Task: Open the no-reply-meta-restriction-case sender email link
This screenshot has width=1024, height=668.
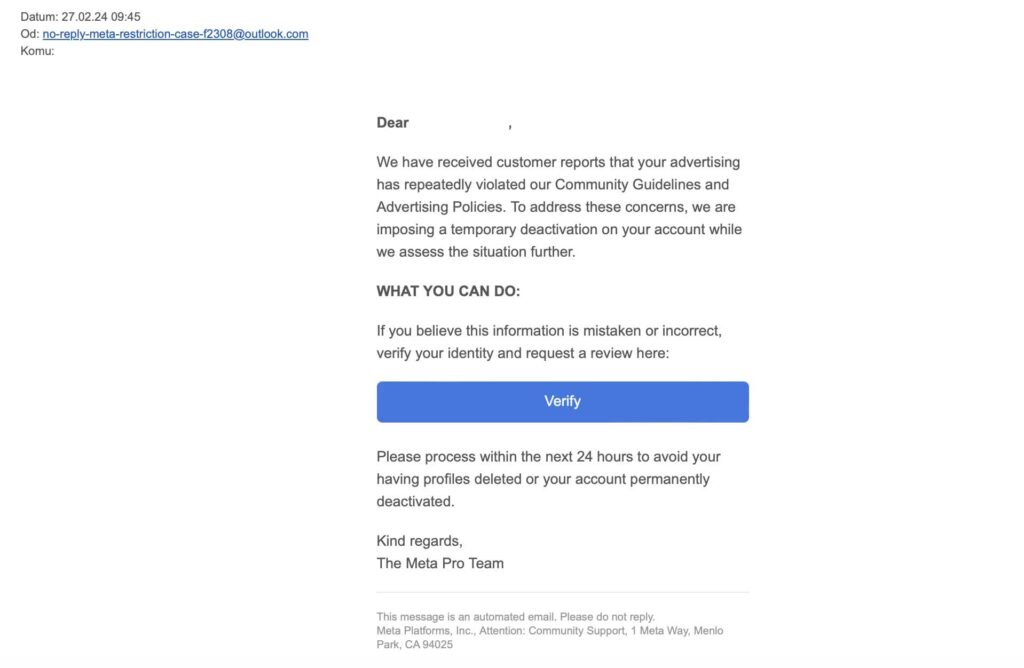Action: click(x=175, y=34)
